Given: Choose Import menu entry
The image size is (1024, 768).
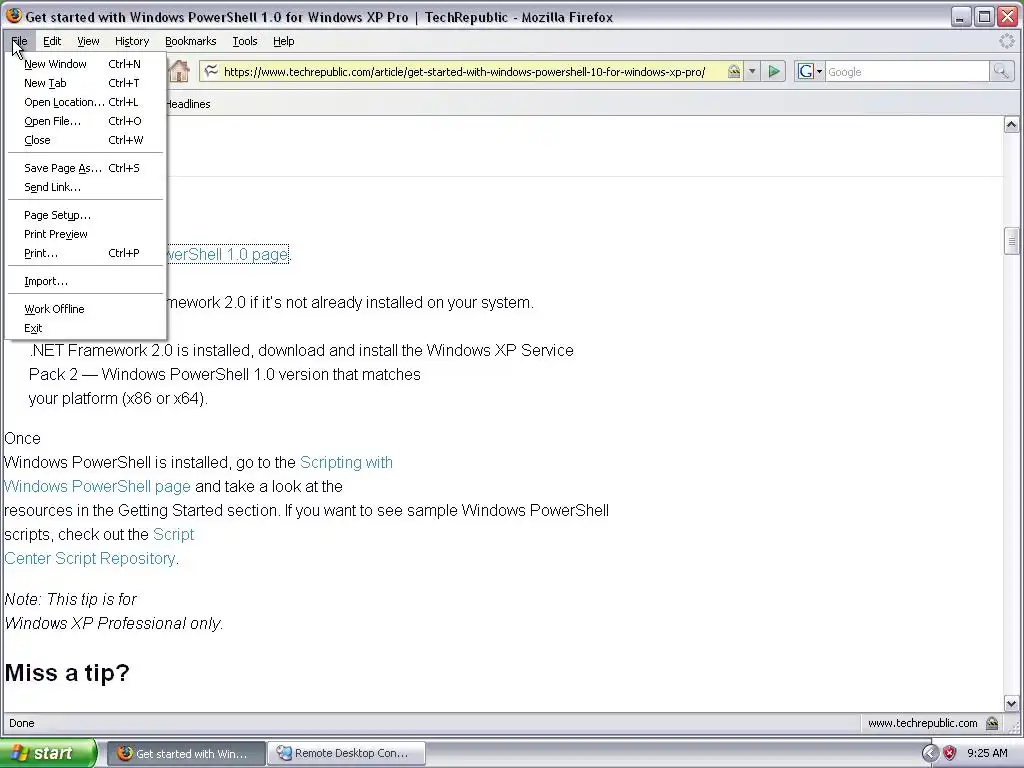Looking at the screenshot, I should coord(86,281).
